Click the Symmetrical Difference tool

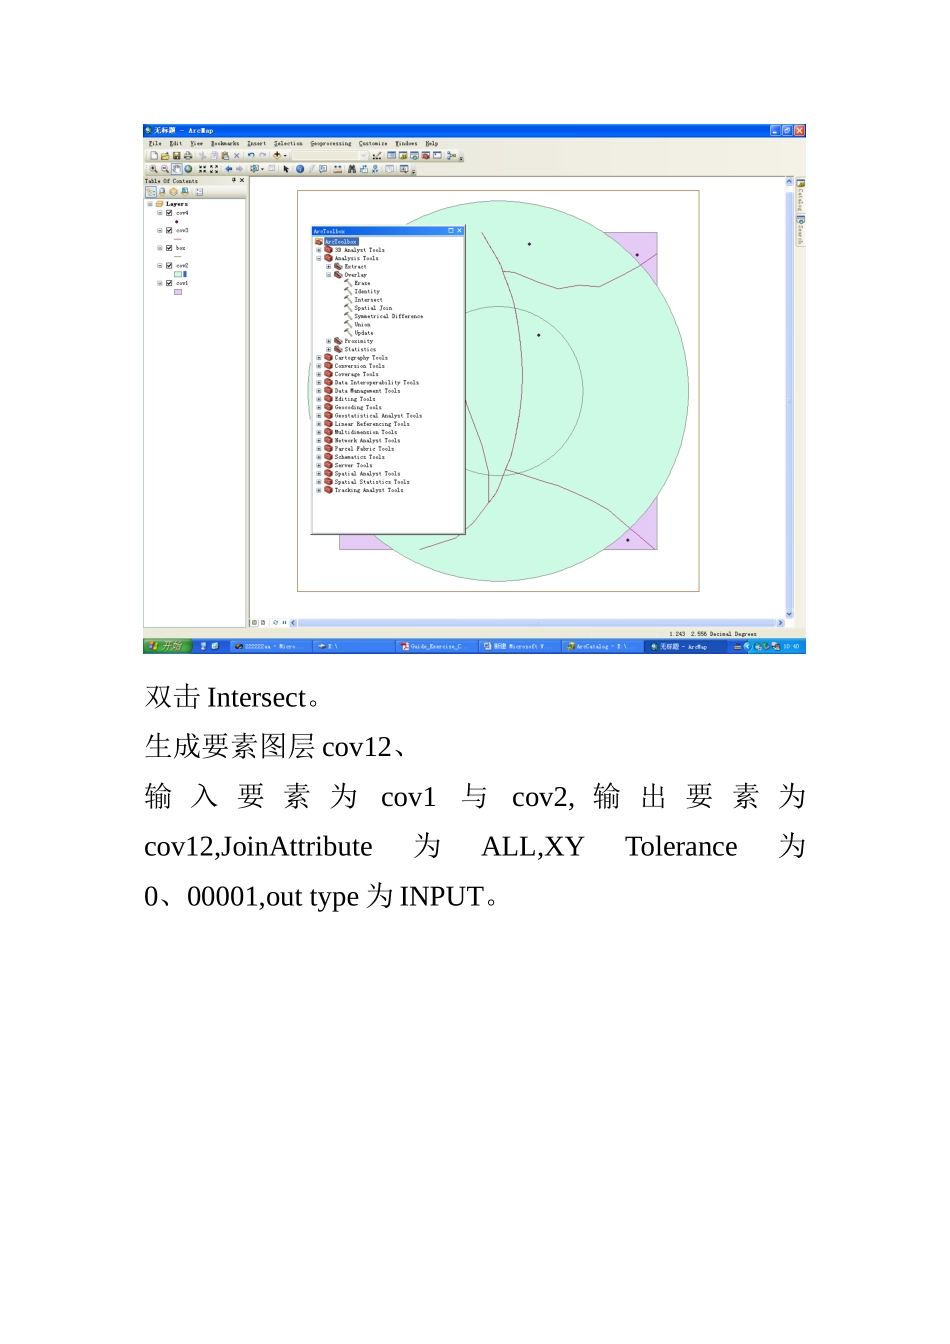[x=383, y=316]
